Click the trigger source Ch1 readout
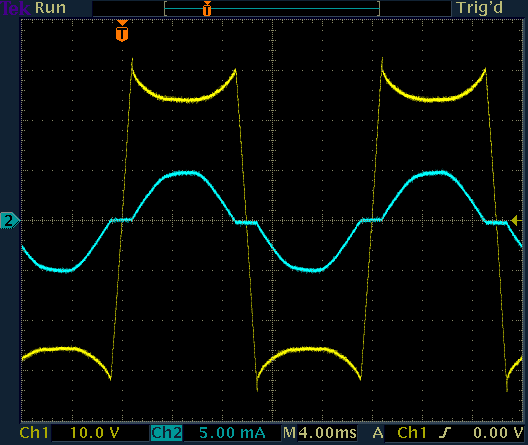 pyautogui.click(x=412, y=433)
